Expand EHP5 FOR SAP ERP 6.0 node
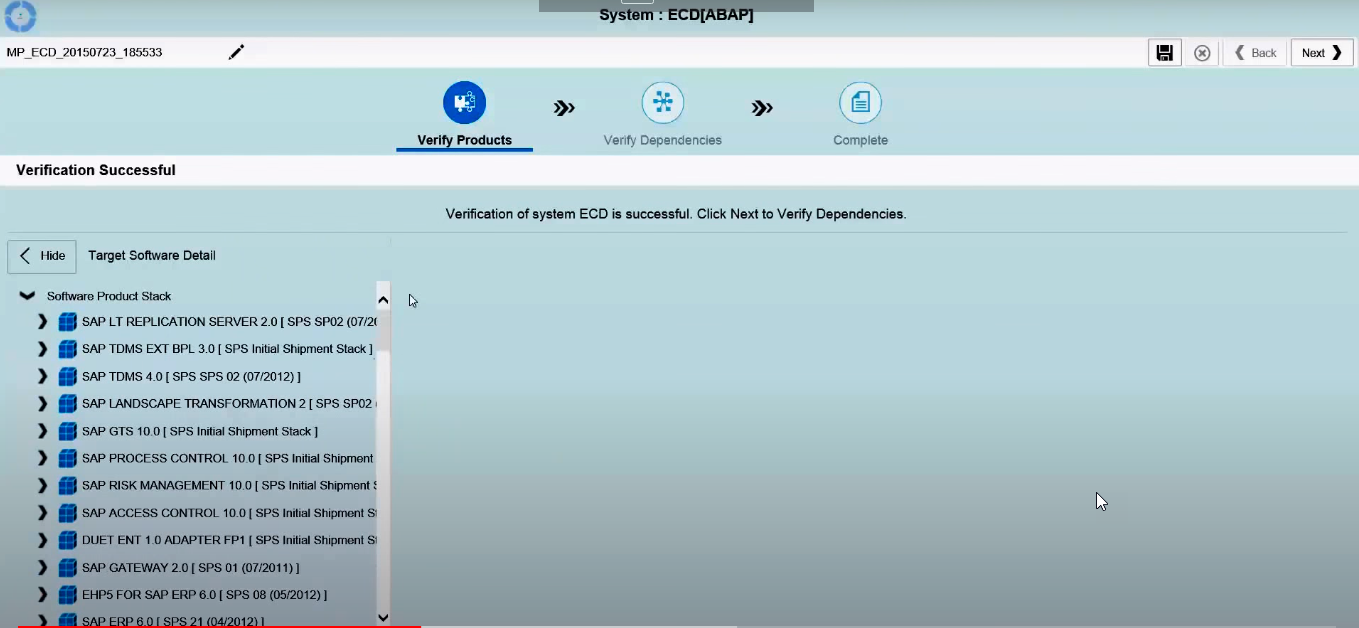1359x628 pixels. click(x=42, y=595)
